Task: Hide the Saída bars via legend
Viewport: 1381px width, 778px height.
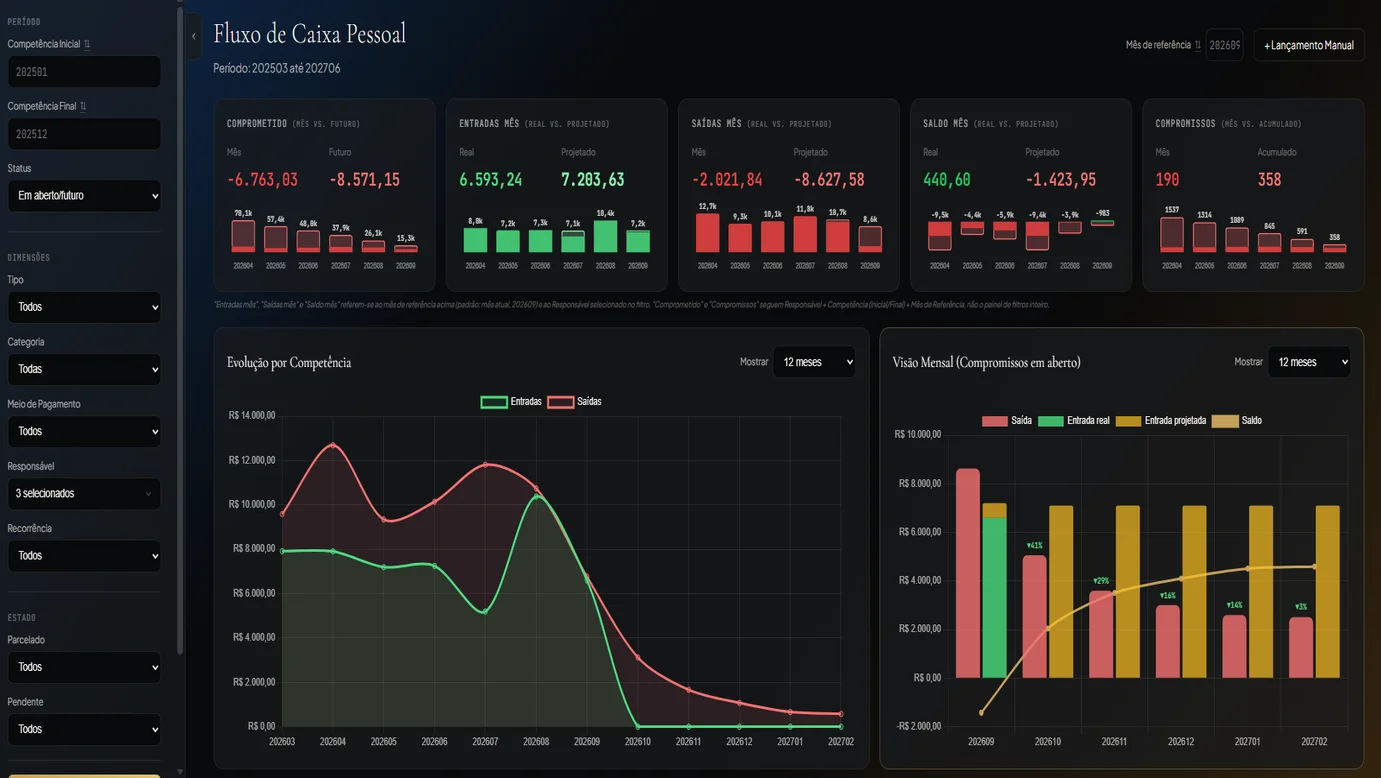Action: tap(1007, 421)
